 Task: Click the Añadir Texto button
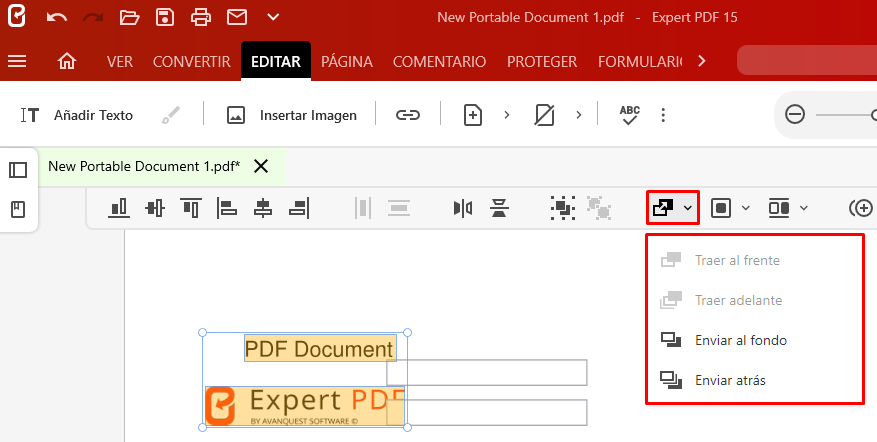point(77,115)
